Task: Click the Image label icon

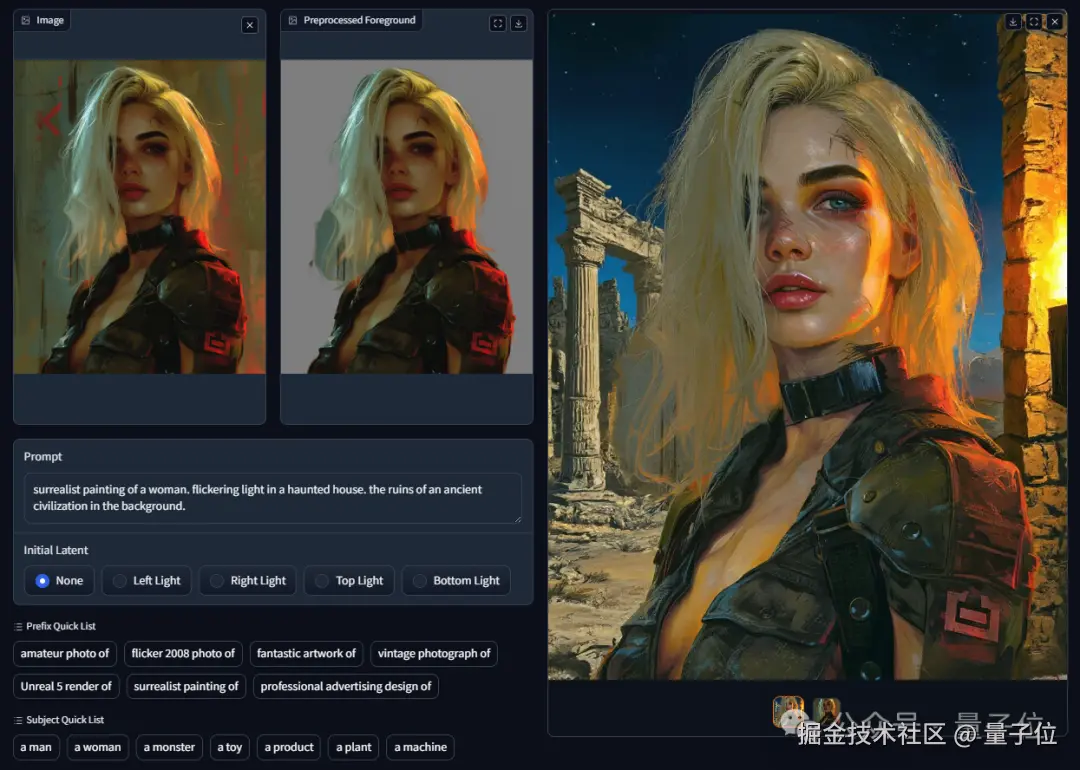Action: click(25, 20)
